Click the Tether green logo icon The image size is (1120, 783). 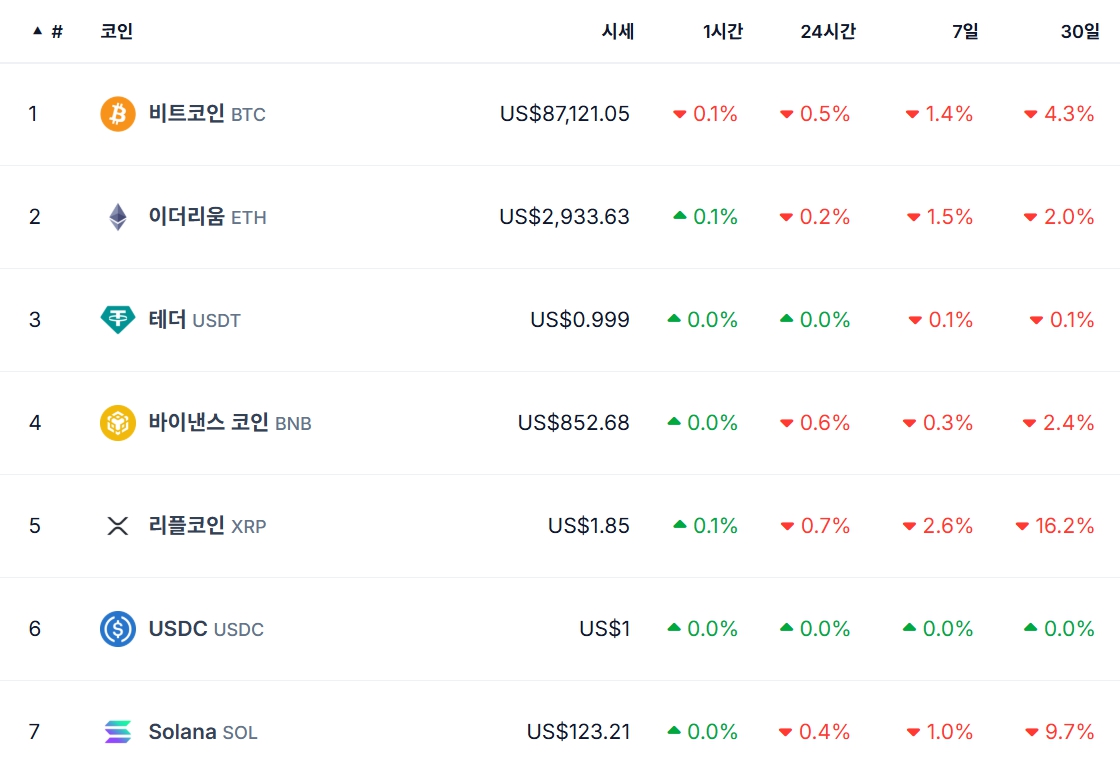coord(118,320)
